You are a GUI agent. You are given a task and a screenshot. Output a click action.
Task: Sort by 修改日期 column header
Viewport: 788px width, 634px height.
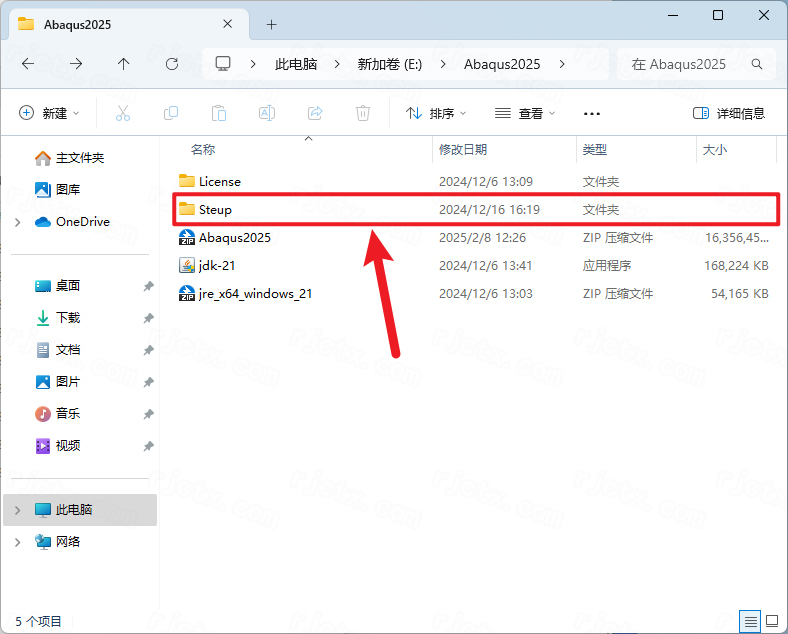tap(463, 149)
